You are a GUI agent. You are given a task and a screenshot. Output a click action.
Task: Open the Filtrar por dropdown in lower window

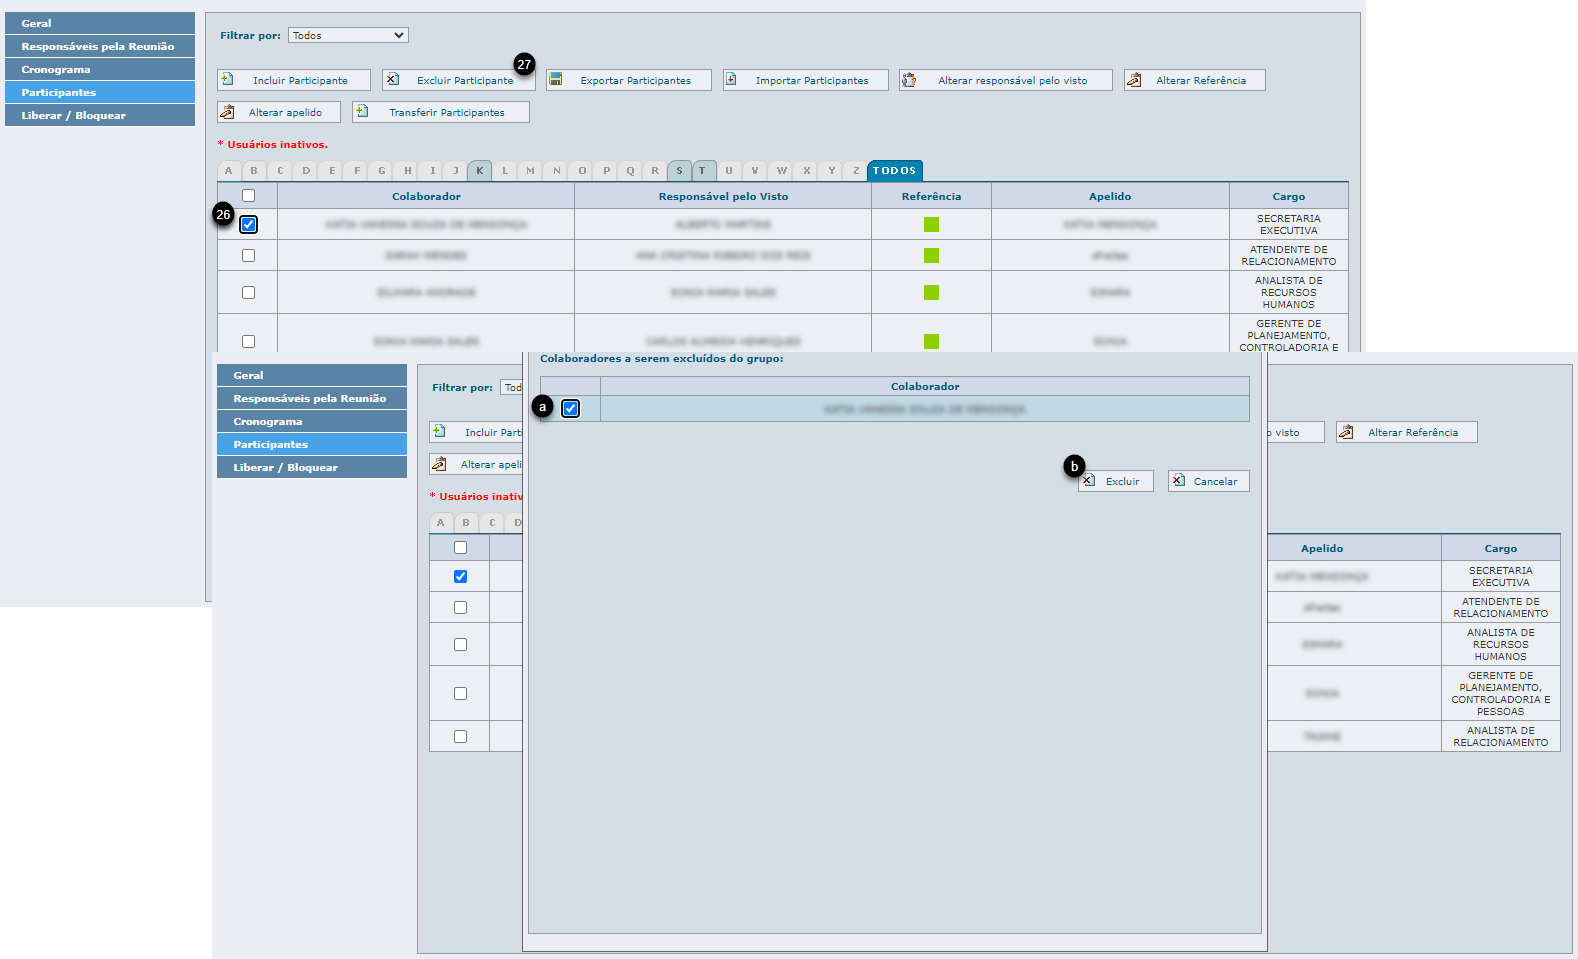click(x=511, y=387)
